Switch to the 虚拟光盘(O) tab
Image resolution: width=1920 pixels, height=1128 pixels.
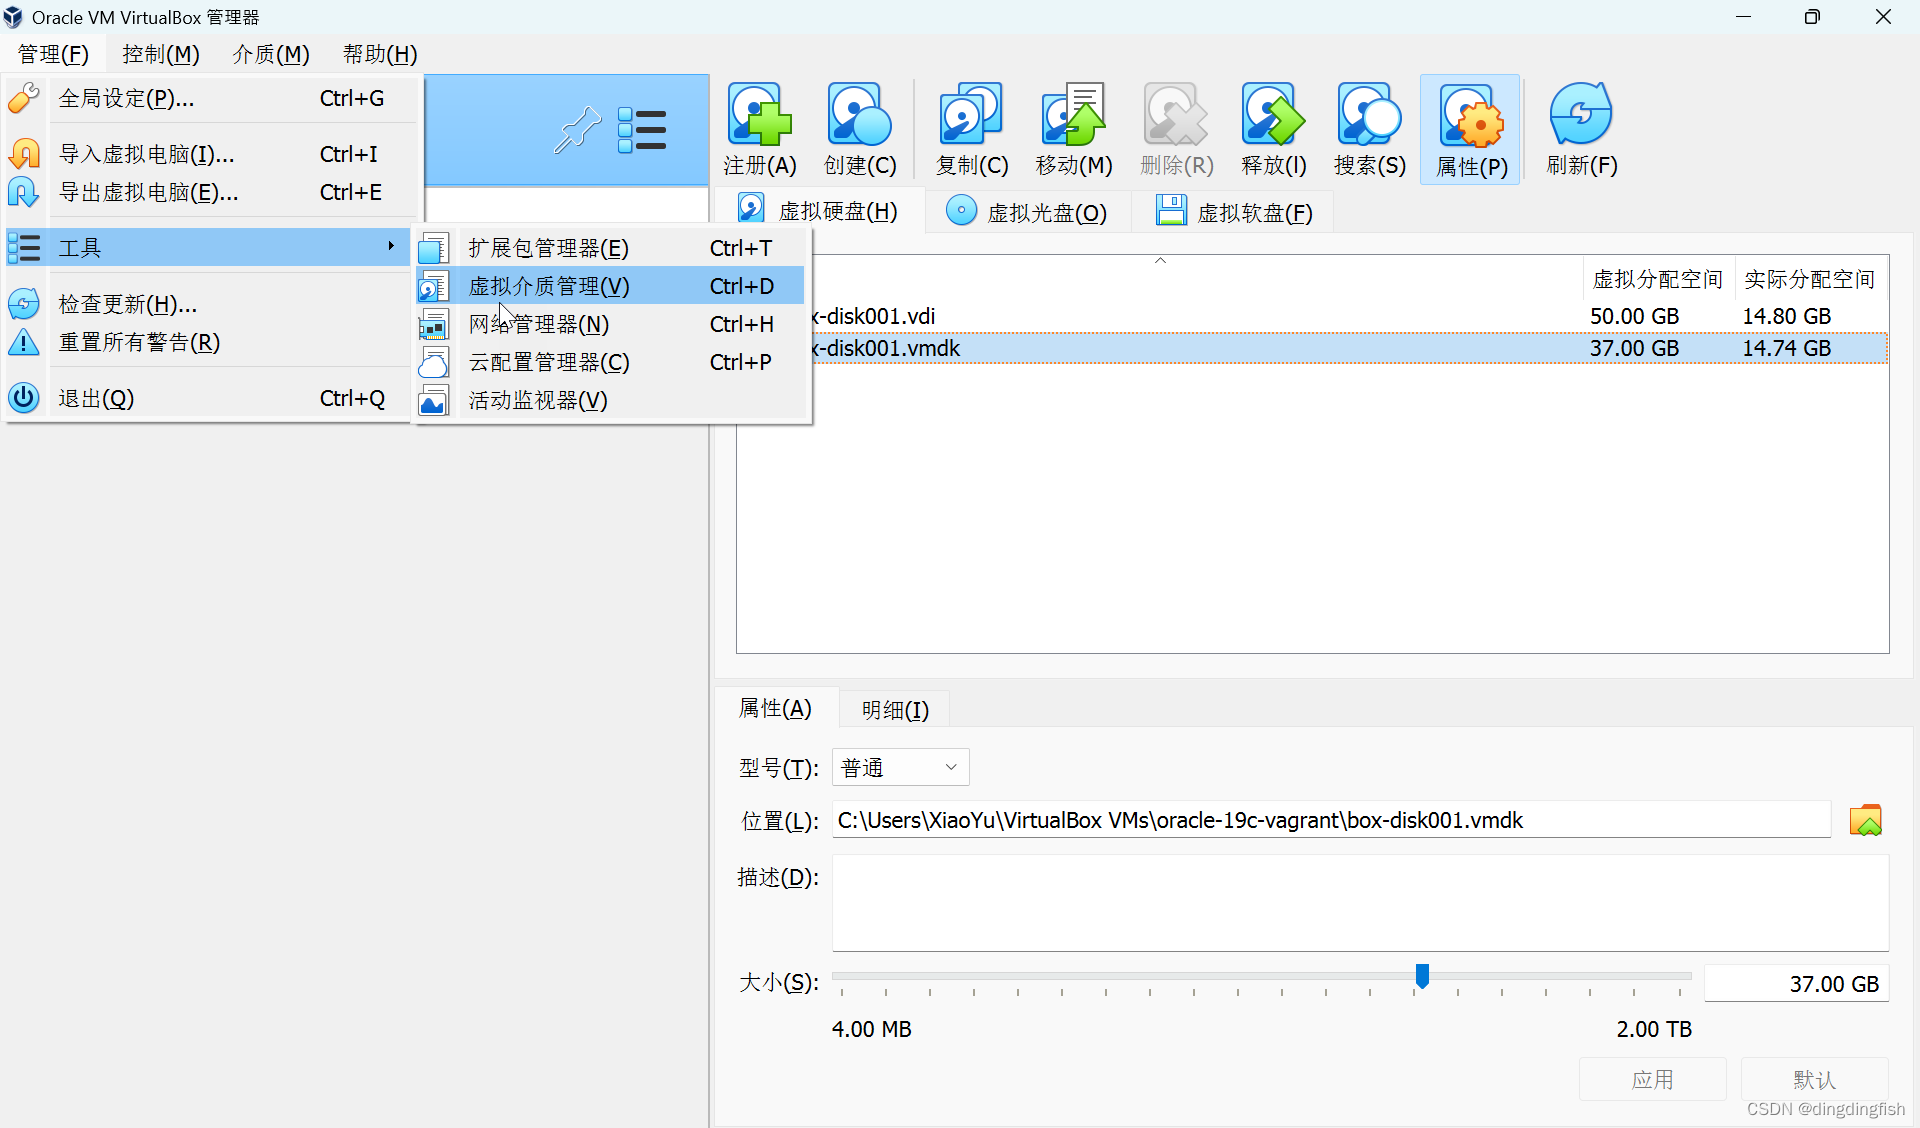point(1027,212)
